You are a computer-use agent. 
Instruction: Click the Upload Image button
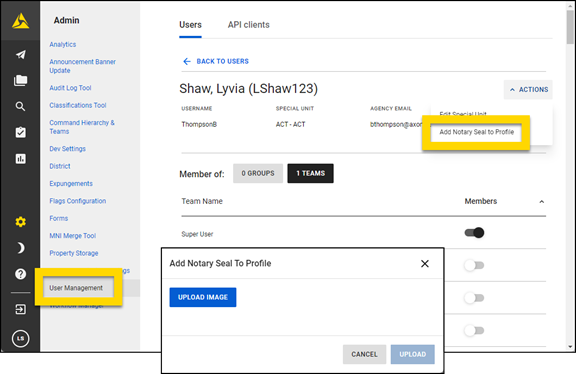pyautogui.click(x=203, y=297)
